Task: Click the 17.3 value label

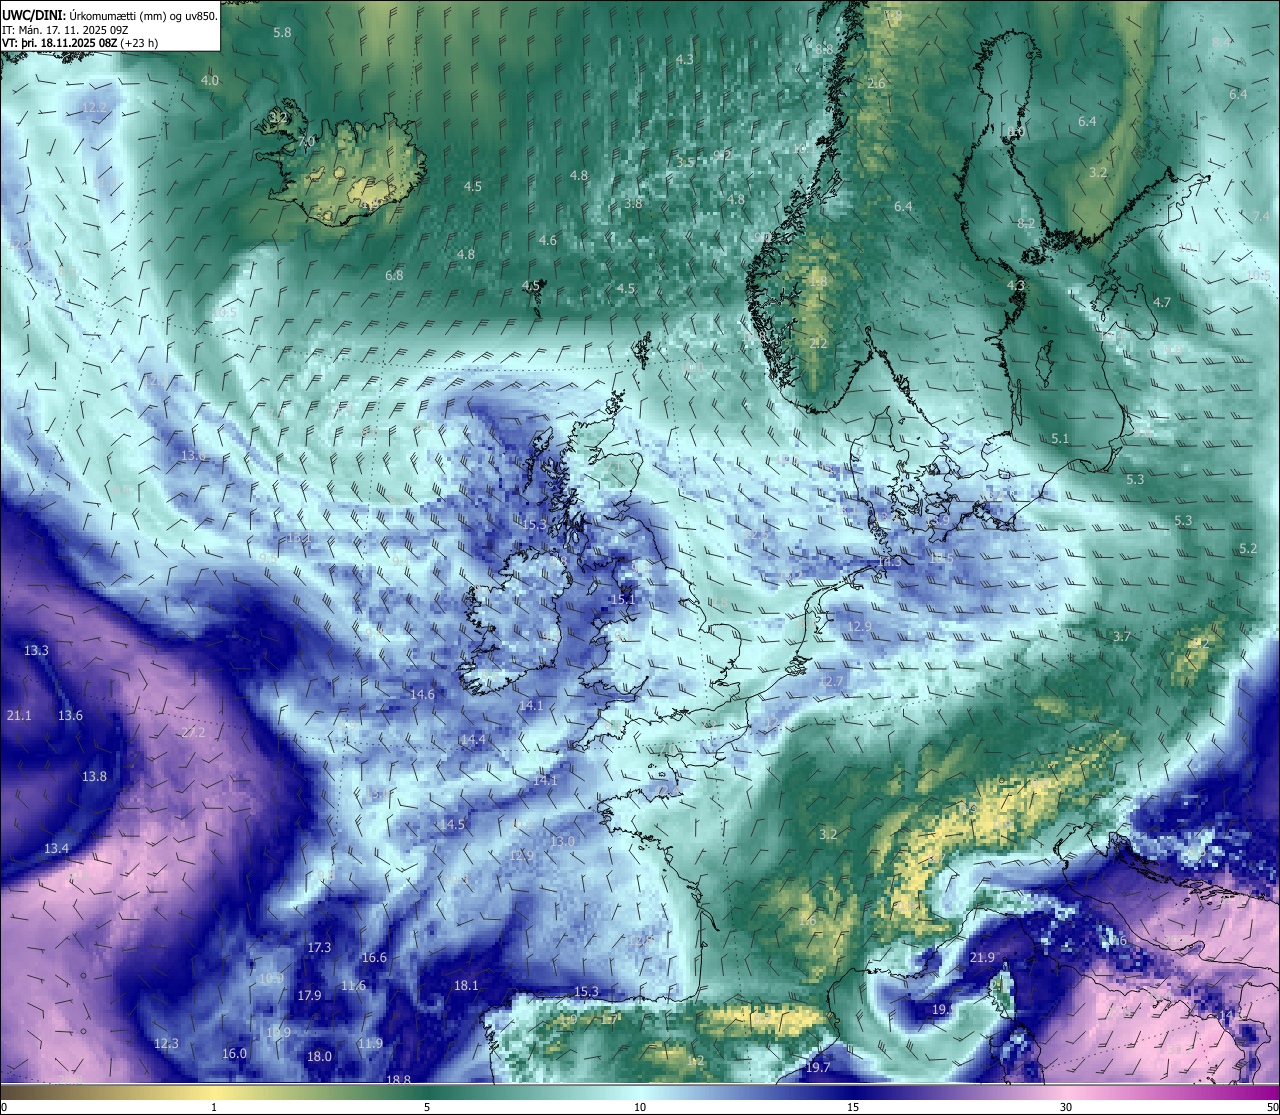Action: [x=319, y=947]
